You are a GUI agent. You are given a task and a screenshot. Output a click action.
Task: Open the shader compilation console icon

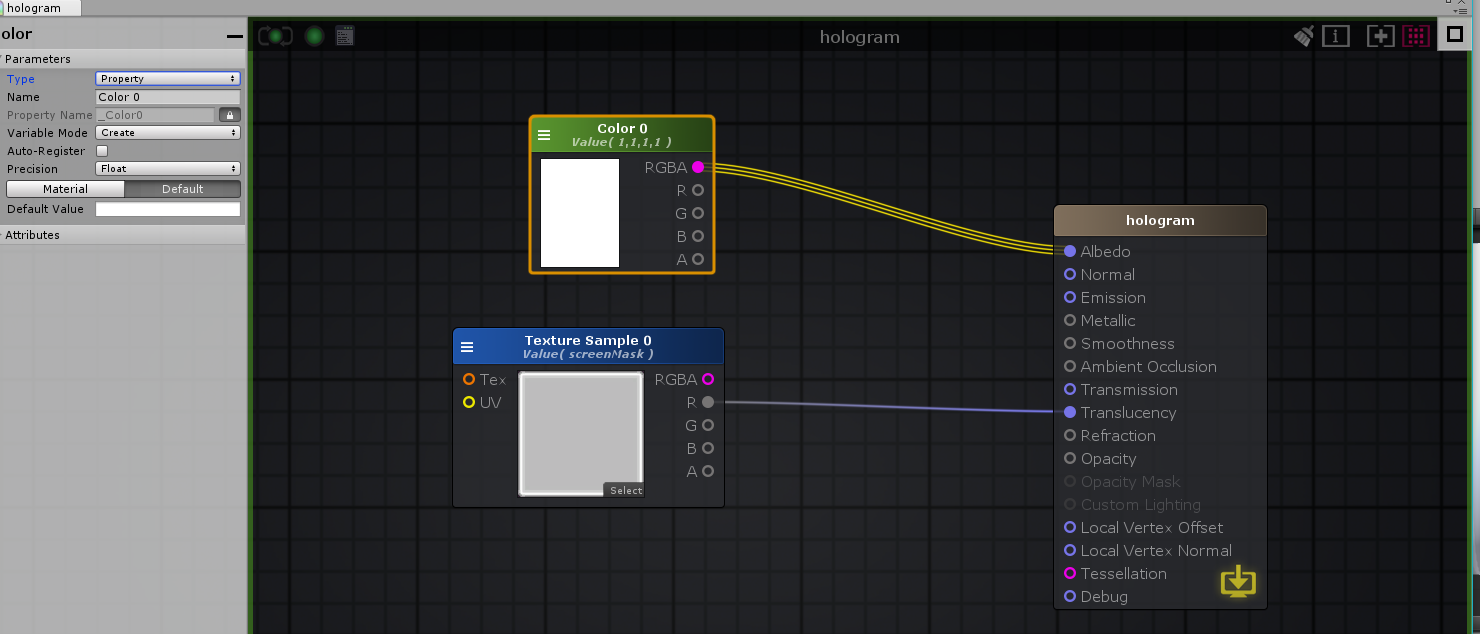tap(344, 35)
